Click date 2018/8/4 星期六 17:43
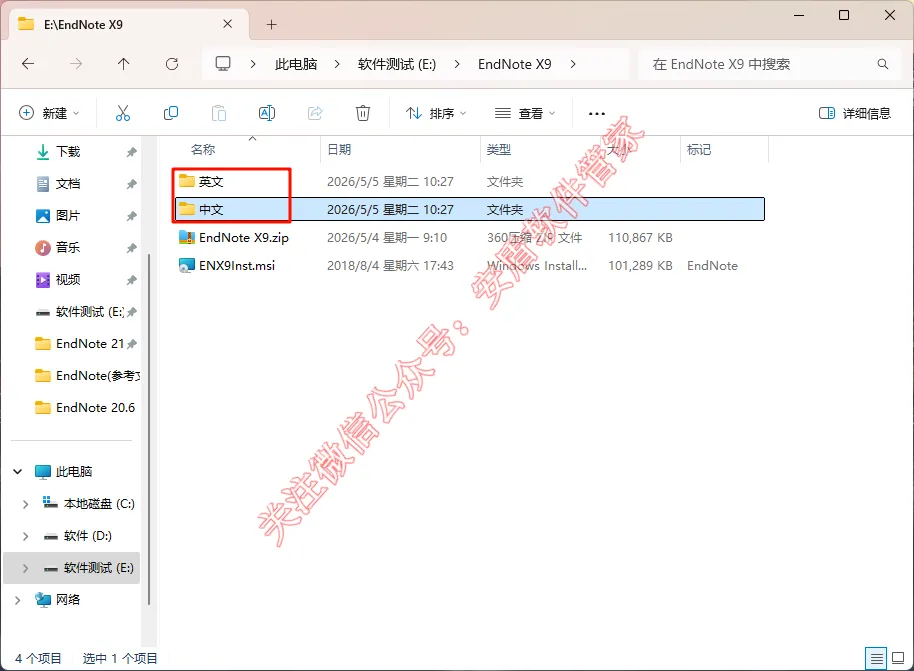This screenshot has width=914, height=671. tap(390, 266)
